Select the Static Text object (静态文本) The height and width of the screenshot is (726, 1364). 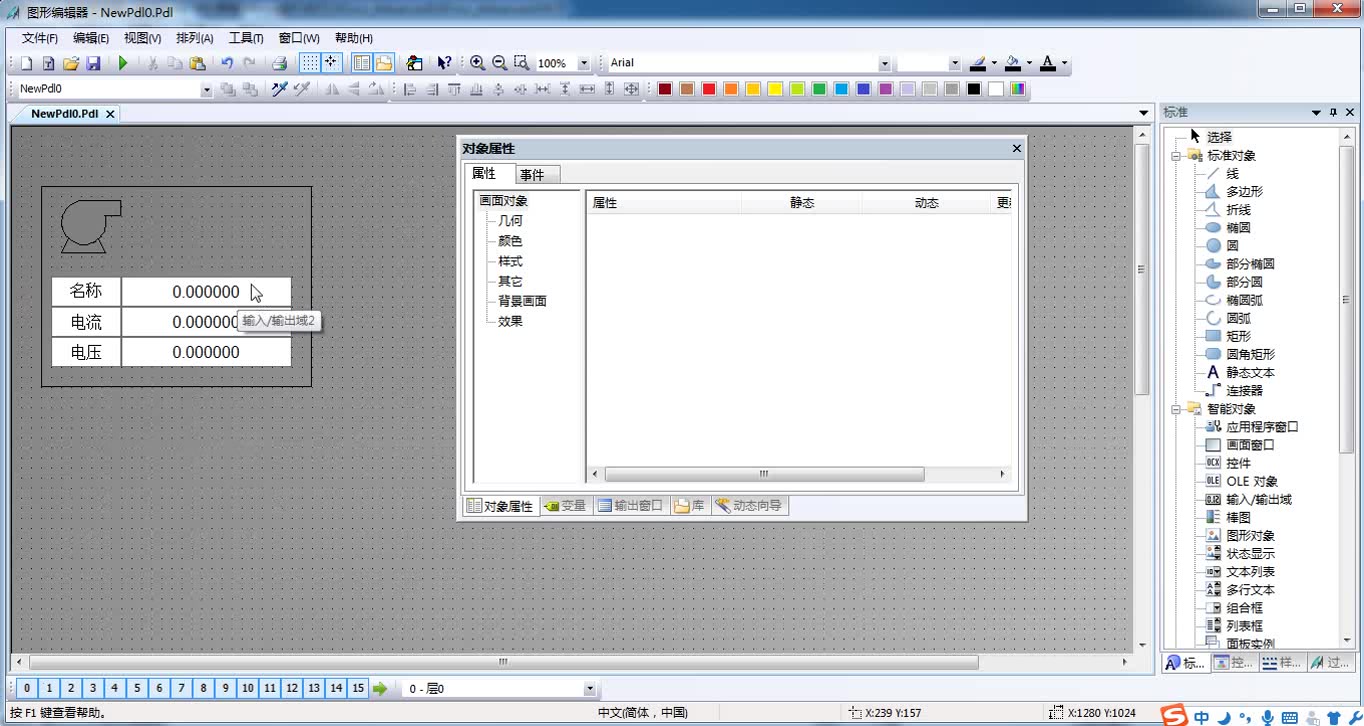(1250, 372)
